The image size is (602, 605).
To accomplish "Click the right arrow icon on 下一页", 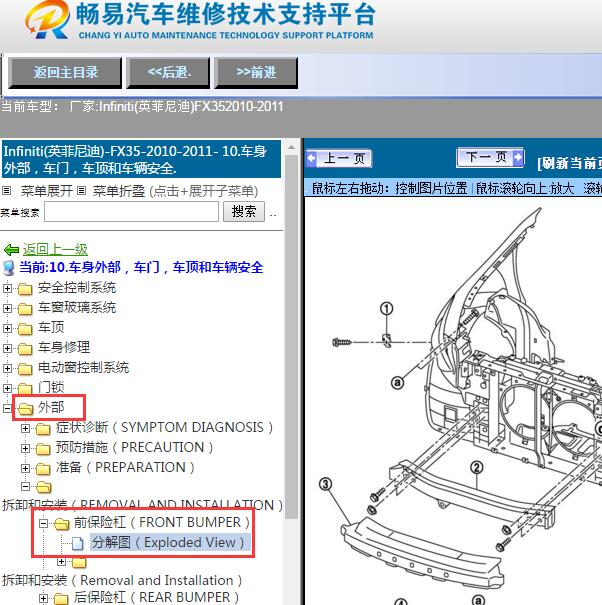I will point(518,157).
